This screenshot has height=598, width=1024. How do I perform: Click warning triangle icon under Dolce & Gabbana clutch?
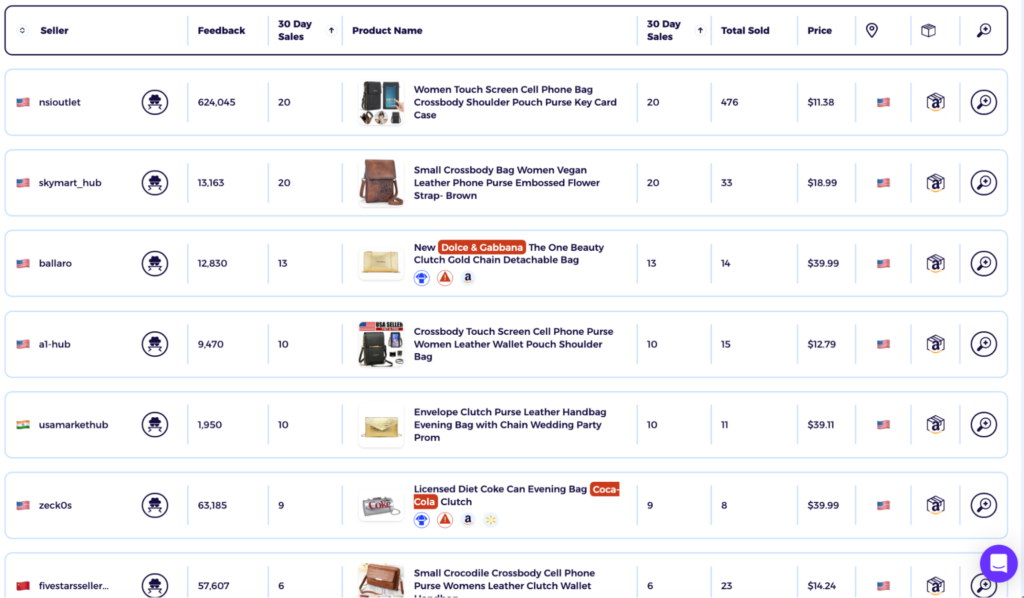445,278
